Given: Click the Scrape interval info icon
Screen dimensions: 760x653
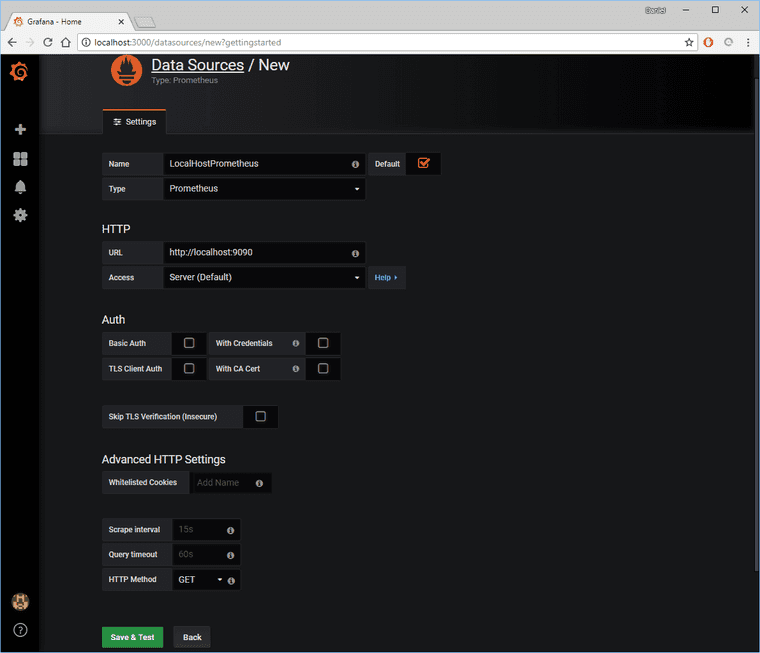Looking at the screenshot, I should click(231, 531).
